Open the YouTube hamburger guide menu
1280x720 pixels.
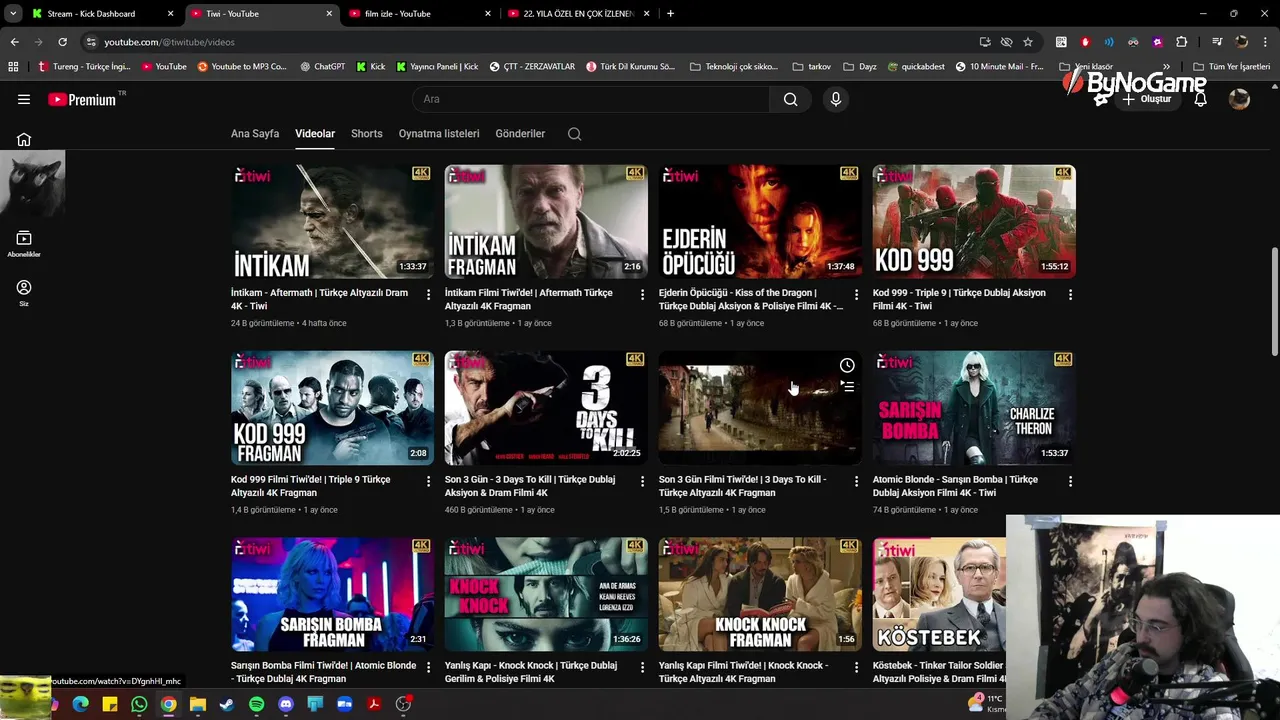click(24, 99)
